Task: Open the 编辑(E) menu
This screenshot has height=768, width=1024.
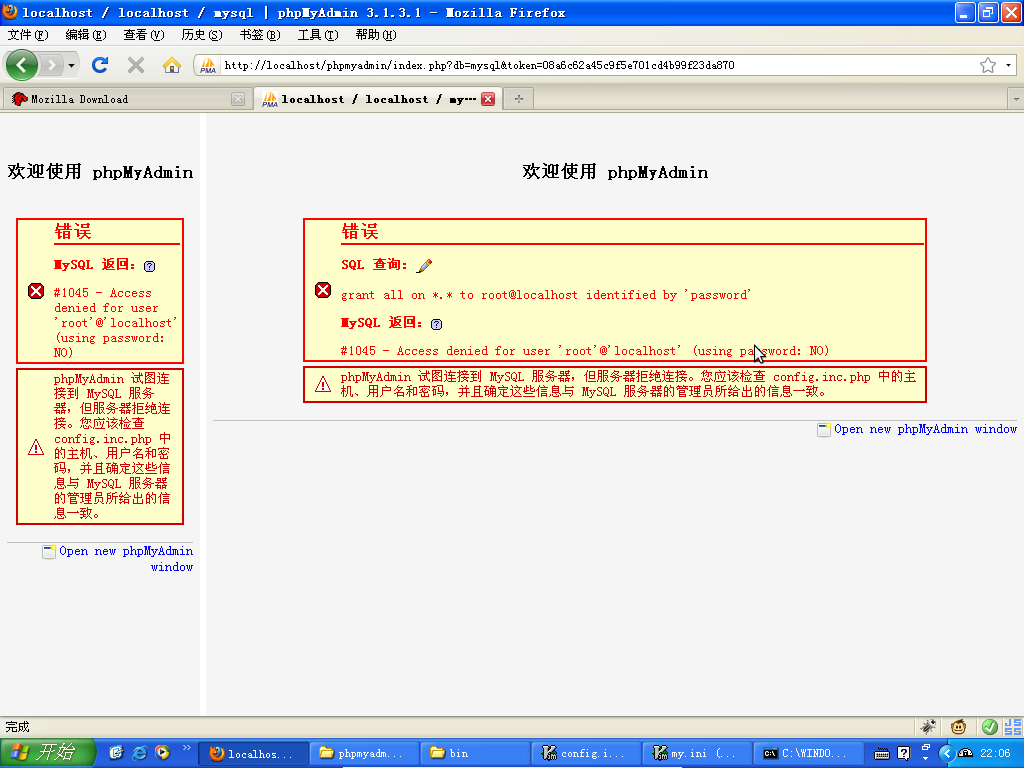Action: click(86, 35)
